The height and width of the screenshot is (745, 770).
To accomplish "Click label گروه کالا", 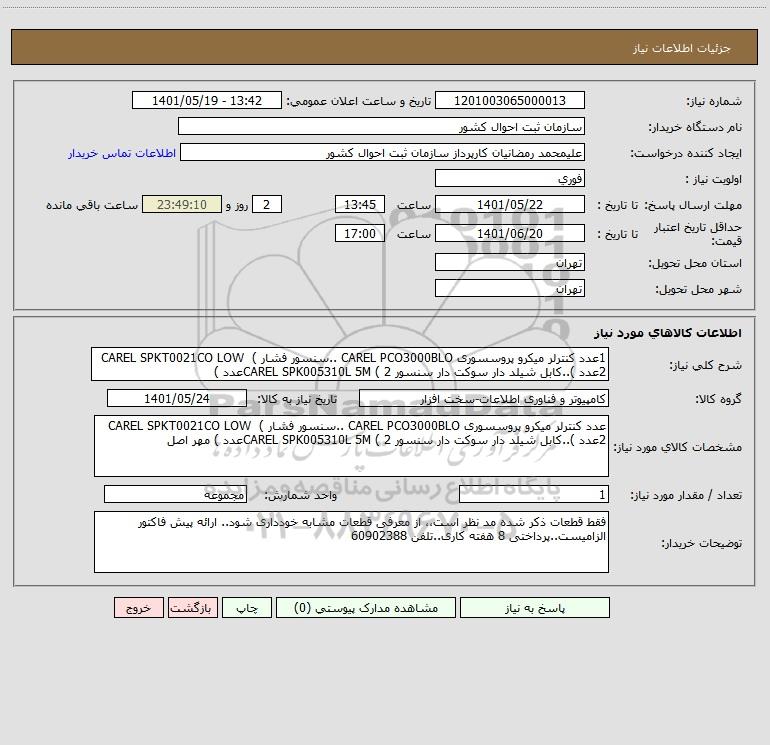I will (x=719, y=399).
